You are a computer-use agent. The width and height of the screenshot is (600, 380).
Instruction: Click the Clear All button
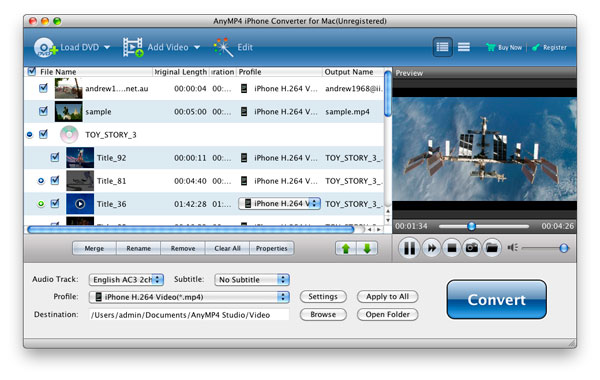pyautogui.click(x=227, y=248)
